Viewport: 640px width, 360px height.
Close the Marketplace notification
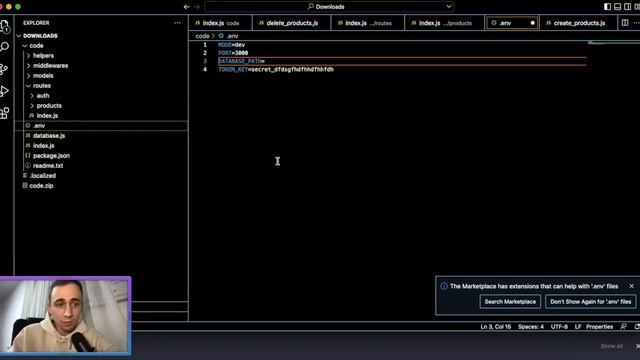point(631,286)
